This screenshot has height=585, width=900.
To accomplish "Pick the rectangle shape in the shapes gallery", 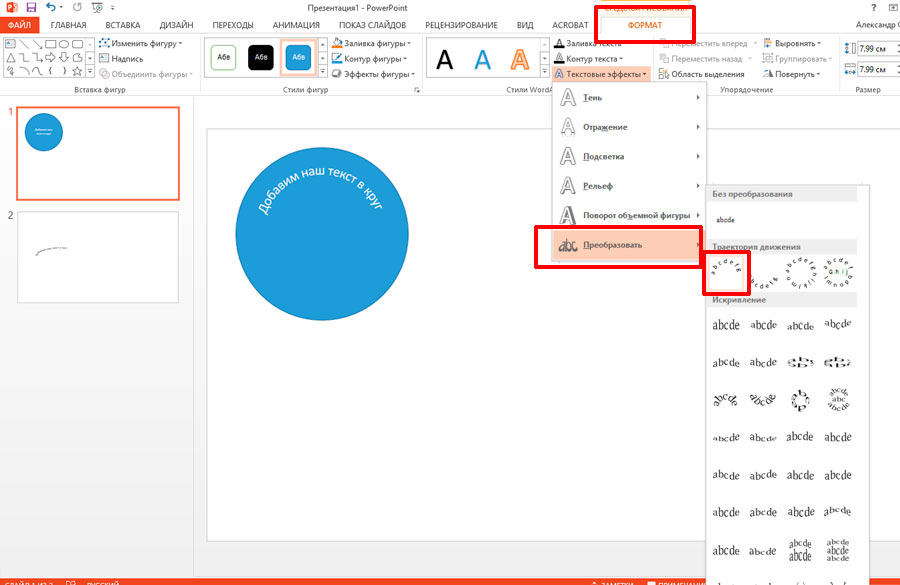I will 51,44.
